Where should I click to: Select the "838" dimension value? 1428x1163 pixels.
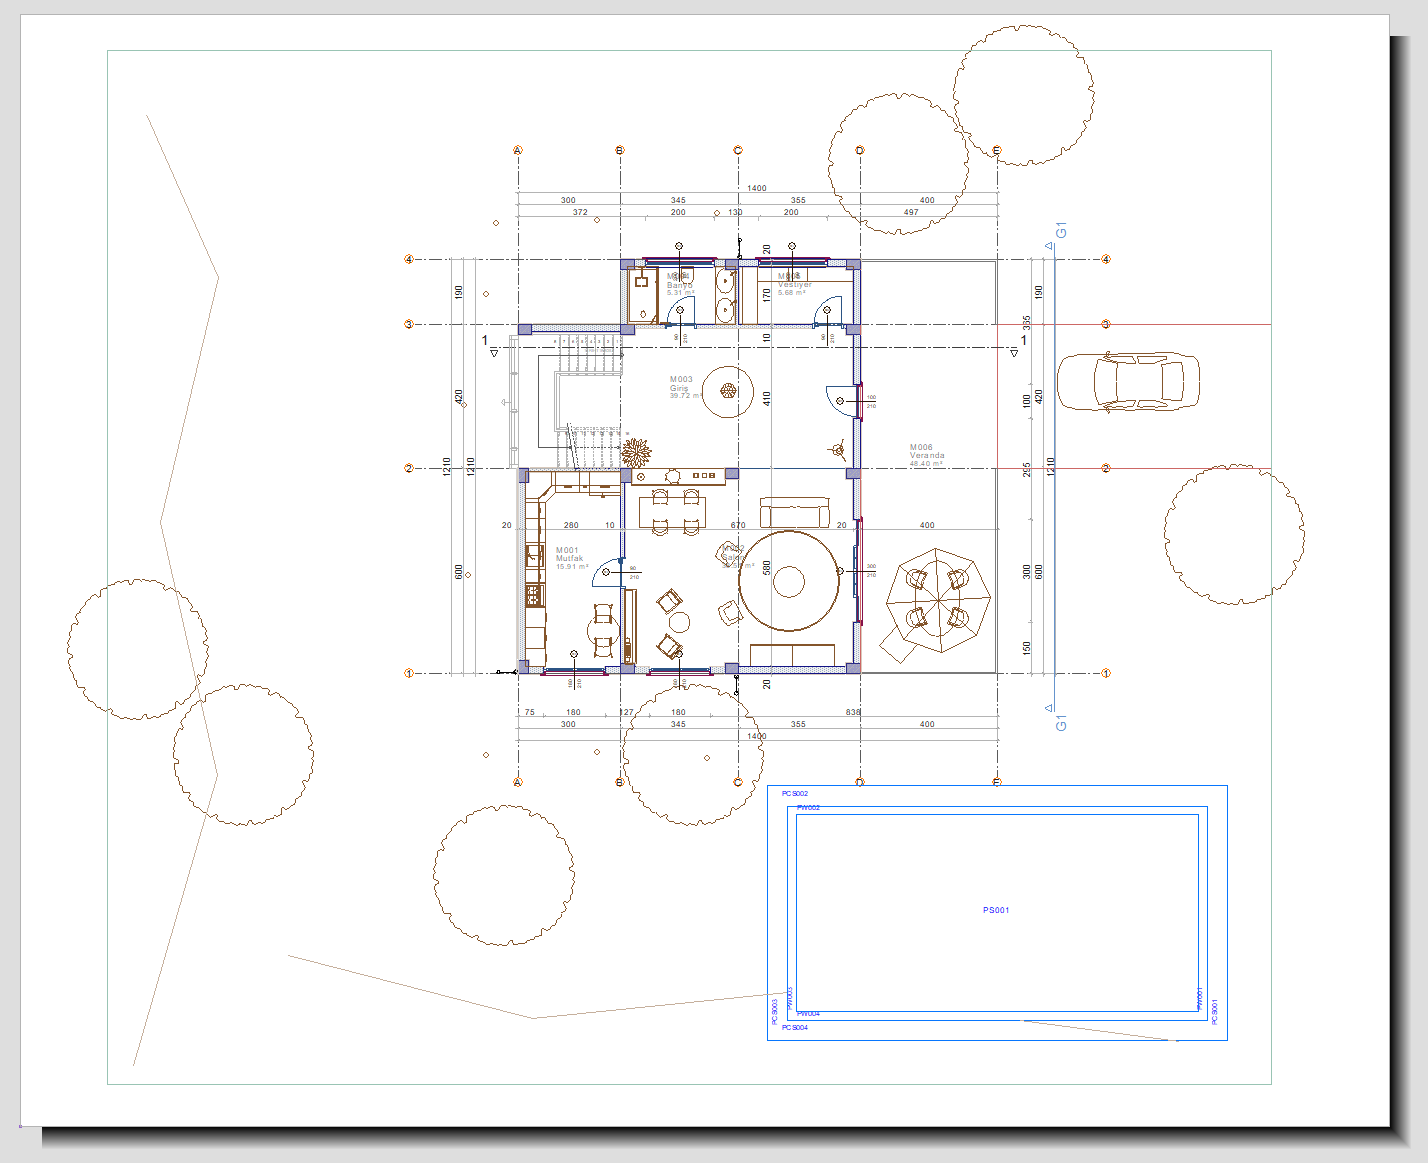point(853,712)
